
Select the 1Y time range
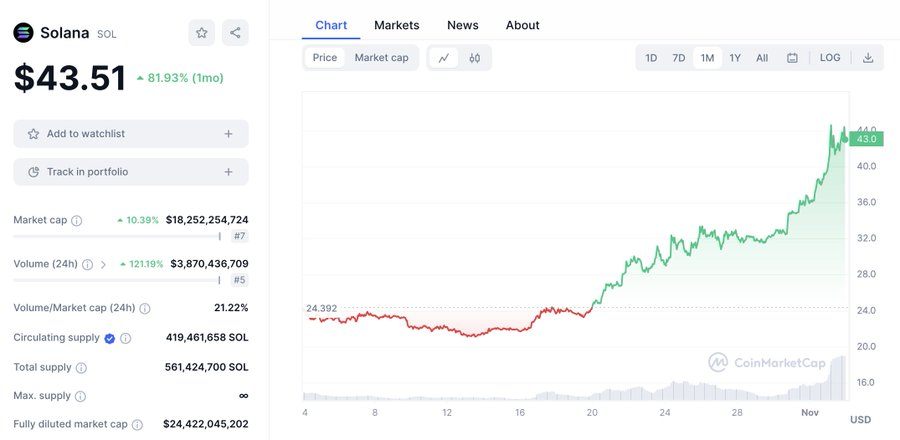735,58
